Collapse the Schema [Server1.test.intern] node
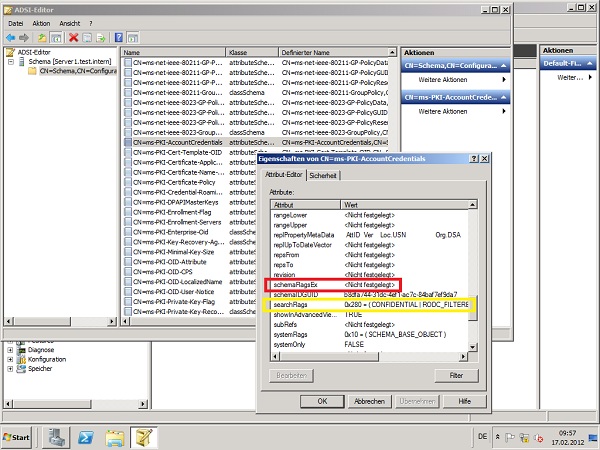The width and height of the screenshot is (600, 450). pos(11,61)
